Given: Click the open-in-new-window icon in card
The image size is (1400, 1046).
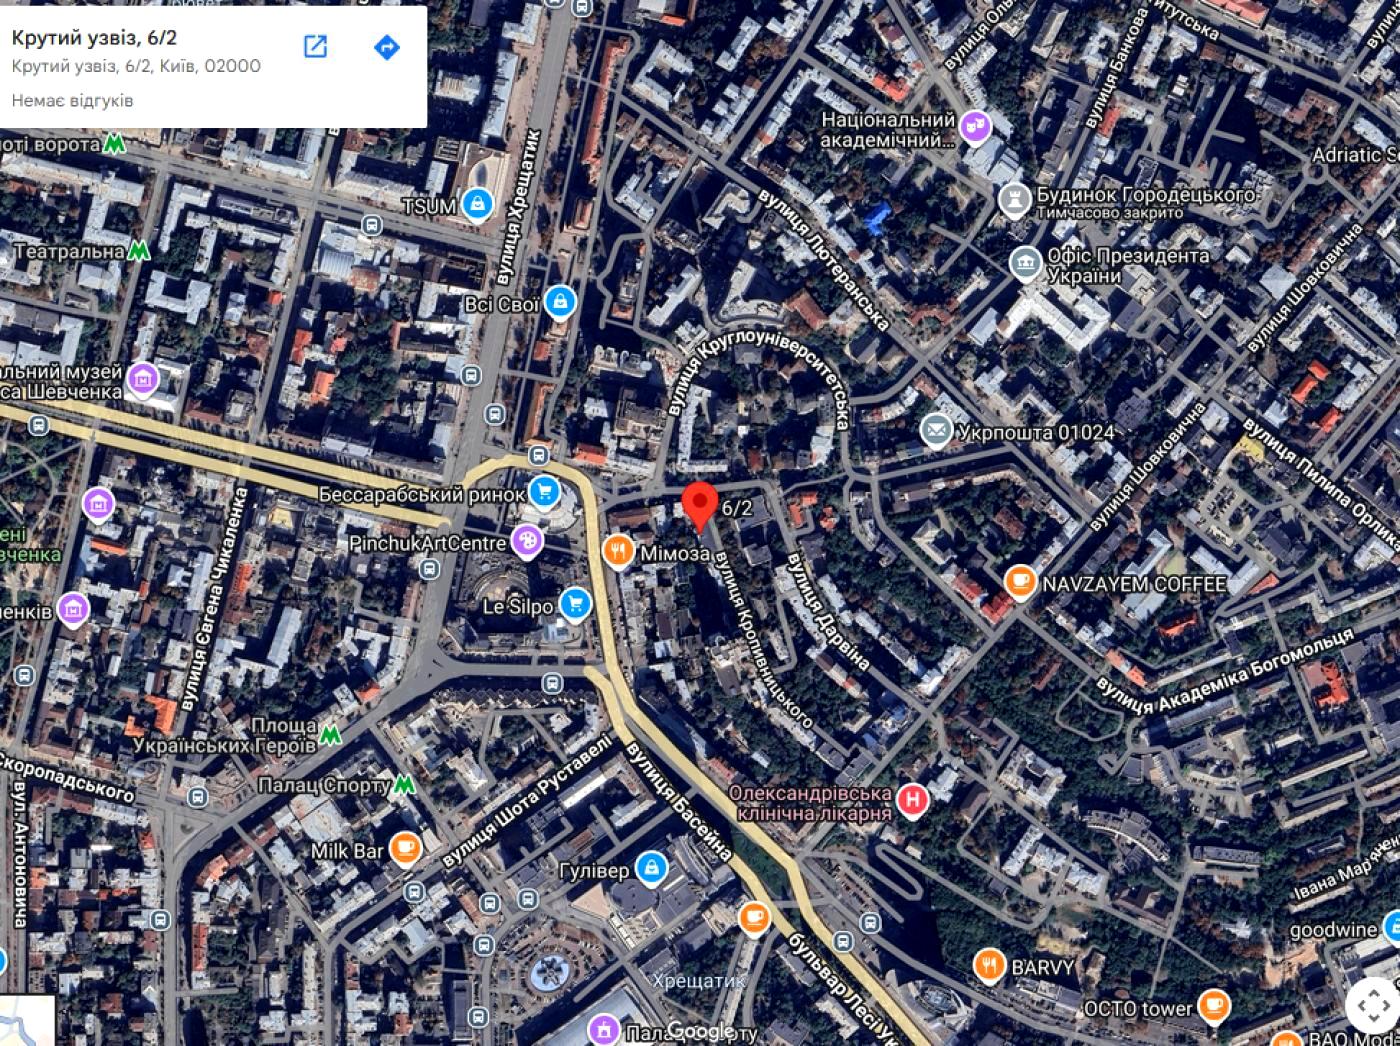Looking at the screenshot, I should [x=315, y=47].
